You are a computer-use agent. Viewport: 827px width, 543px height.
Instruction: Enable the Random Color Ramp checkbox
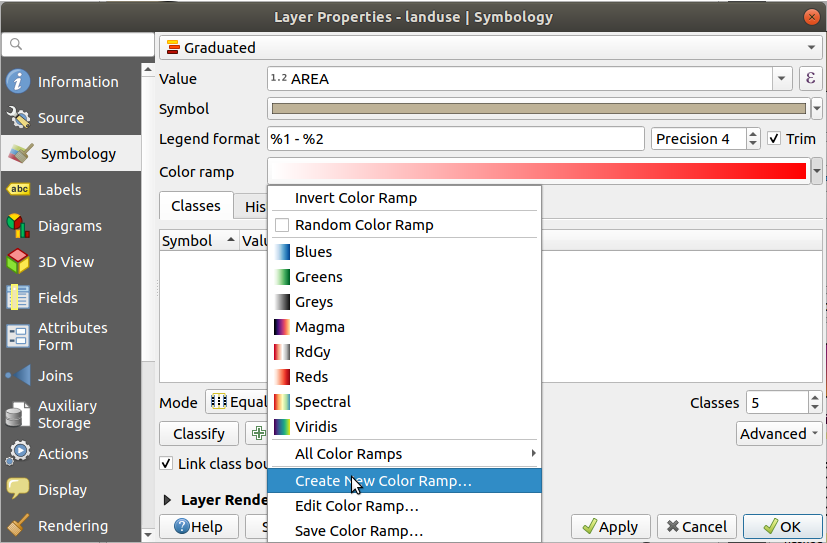pyautogui.click(x=282, y=225)
